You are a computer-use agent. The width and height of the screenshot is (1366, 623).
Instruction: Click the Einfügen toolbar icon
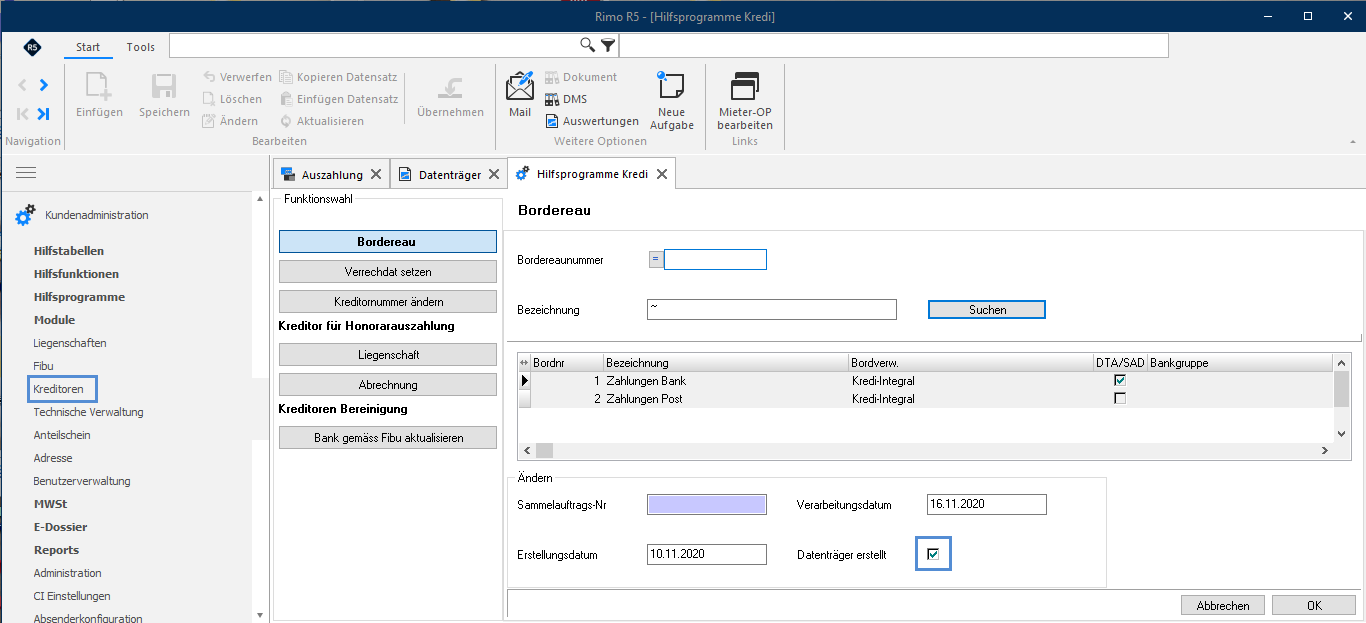coord(99,87)
